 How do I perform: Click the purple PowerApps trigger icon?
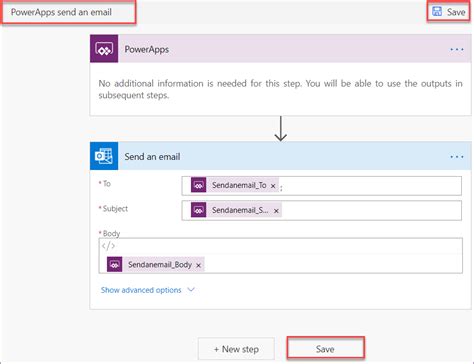coord(104,49)
